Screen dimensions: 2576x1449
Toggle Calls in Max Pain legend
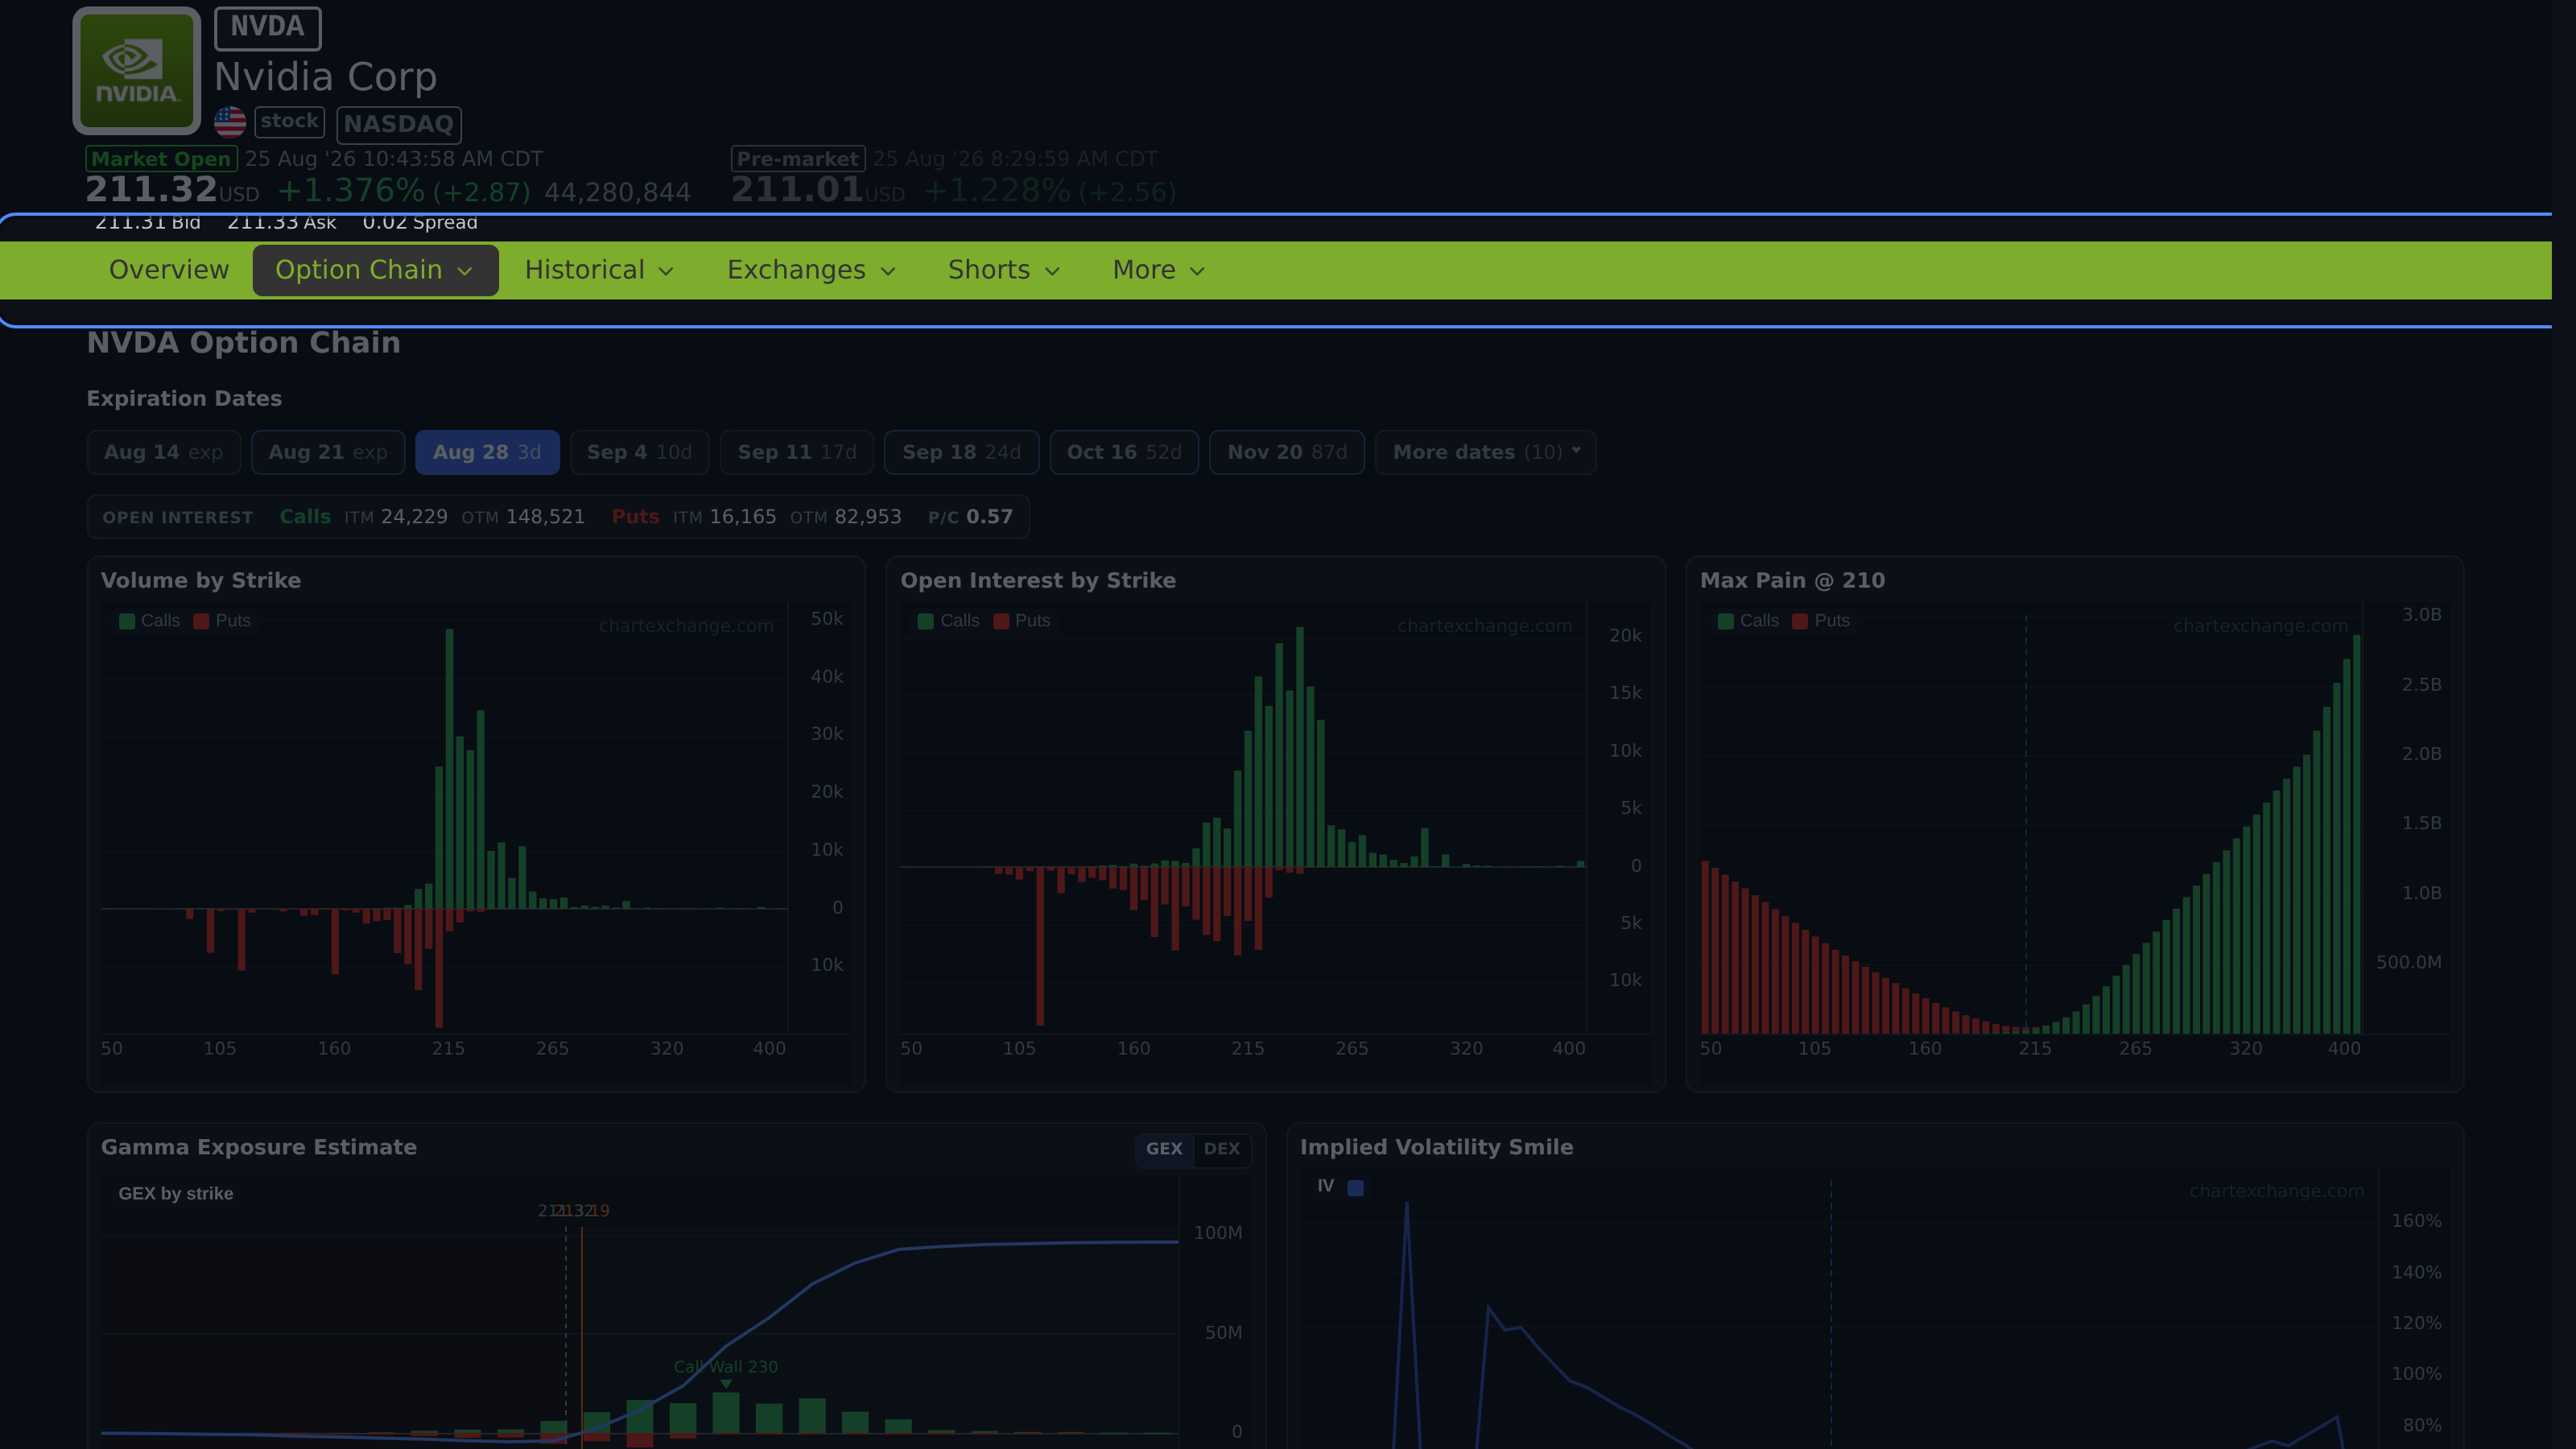coord(1749,621)
